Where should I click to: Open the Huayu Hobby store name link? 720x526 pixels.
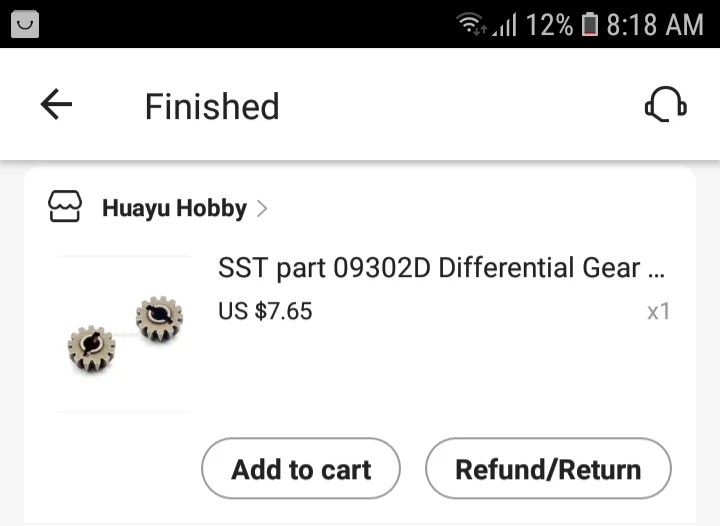(174, 208)
